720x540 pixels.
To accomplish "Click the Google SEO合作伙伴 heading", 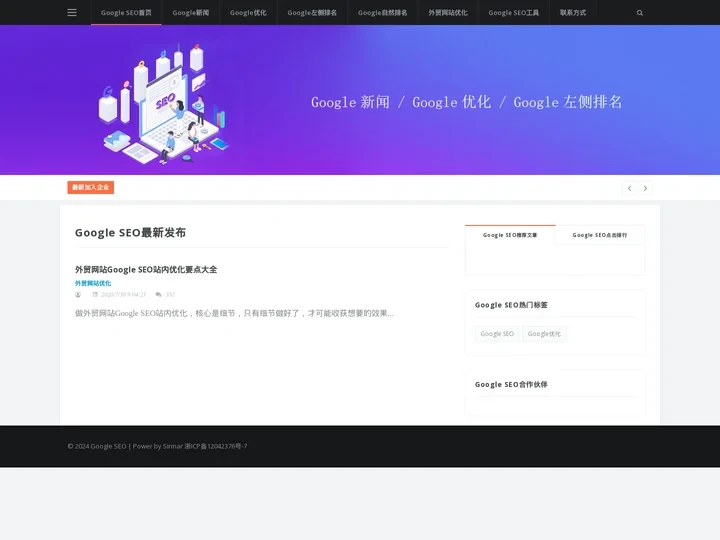I will [x=511, y=384].
